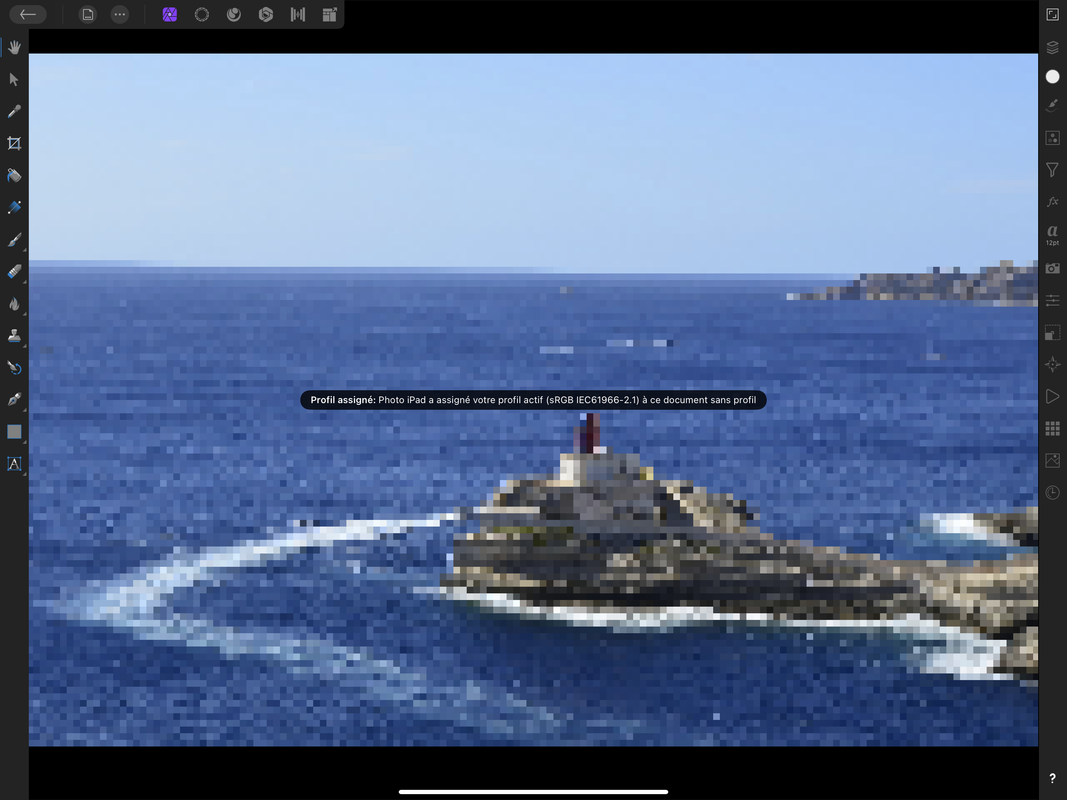Image resolution: width=1067 pixels, height=800 pixels.
Task: Switch to the Tone Mapping persona
Action: (297, 14)
